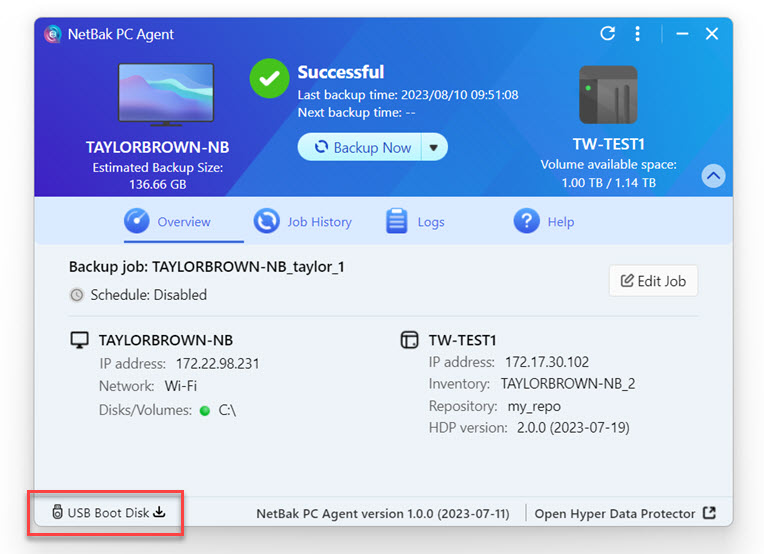Click the laptop computer image for TAYLORBROWN-NB
Image resolution: width=764 pixels, height=554 pixels.
pos(166,94)
